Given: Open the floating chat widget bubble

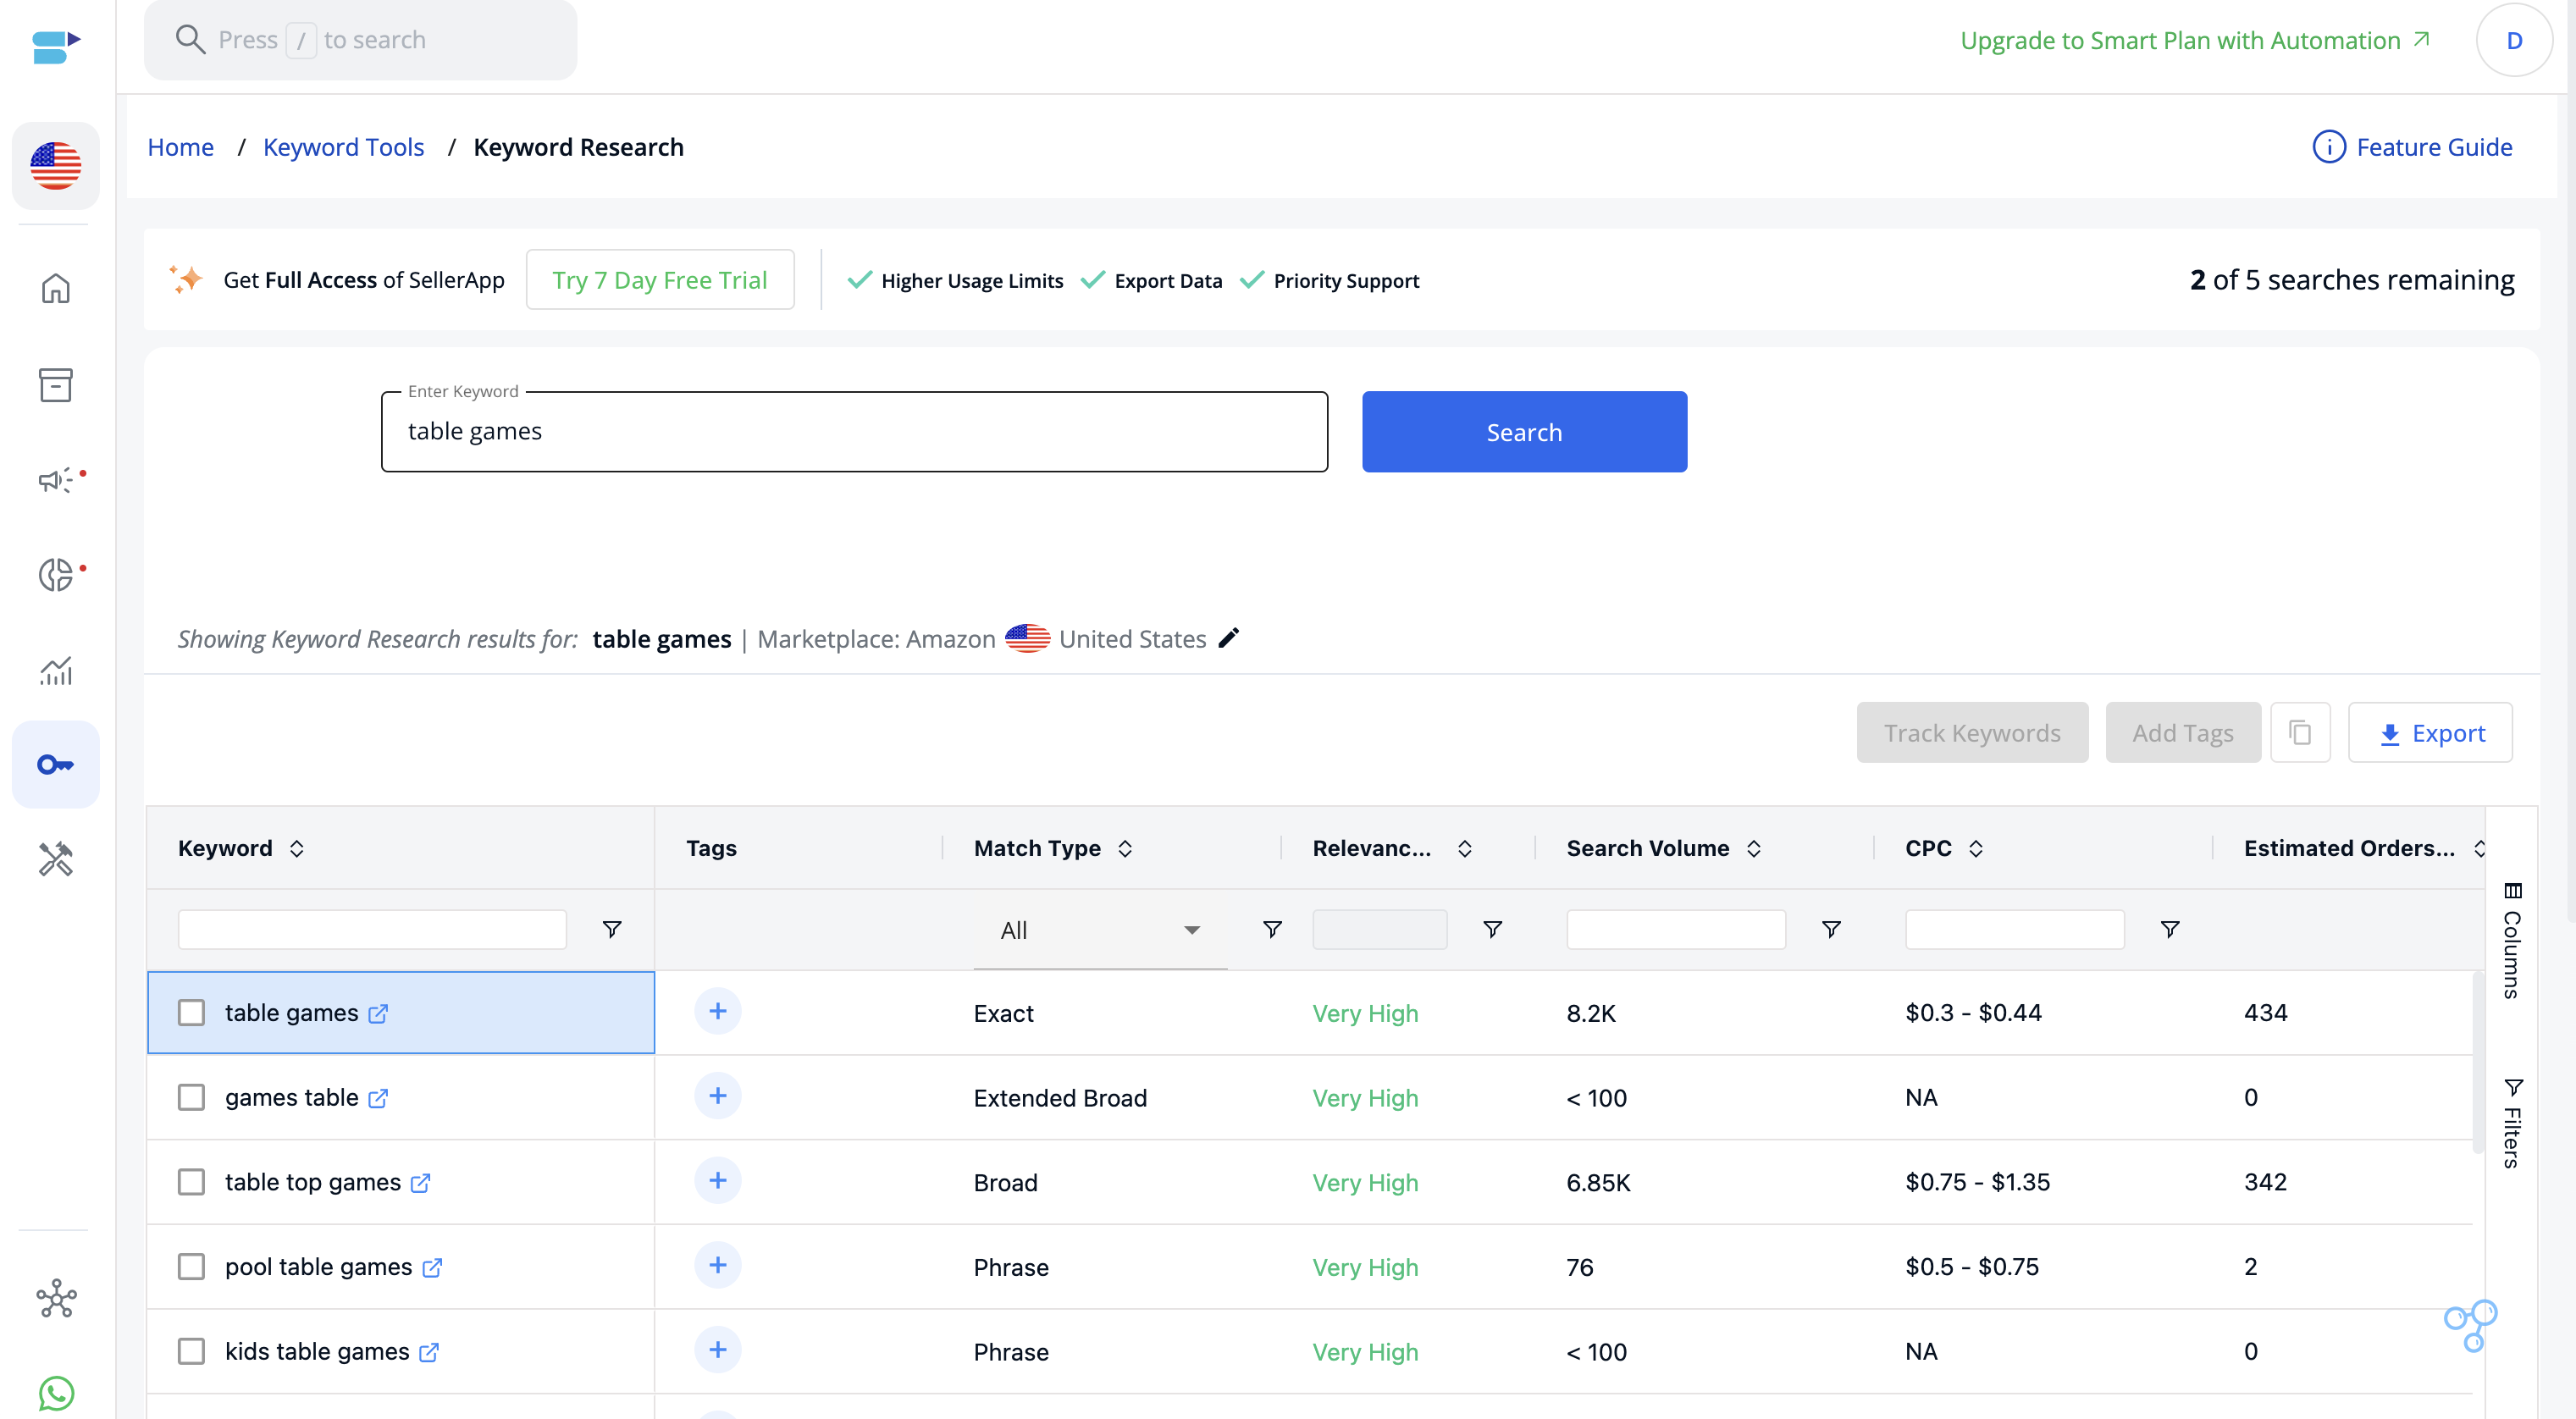Looking at the screenshot, I should pos(2470,1326).
